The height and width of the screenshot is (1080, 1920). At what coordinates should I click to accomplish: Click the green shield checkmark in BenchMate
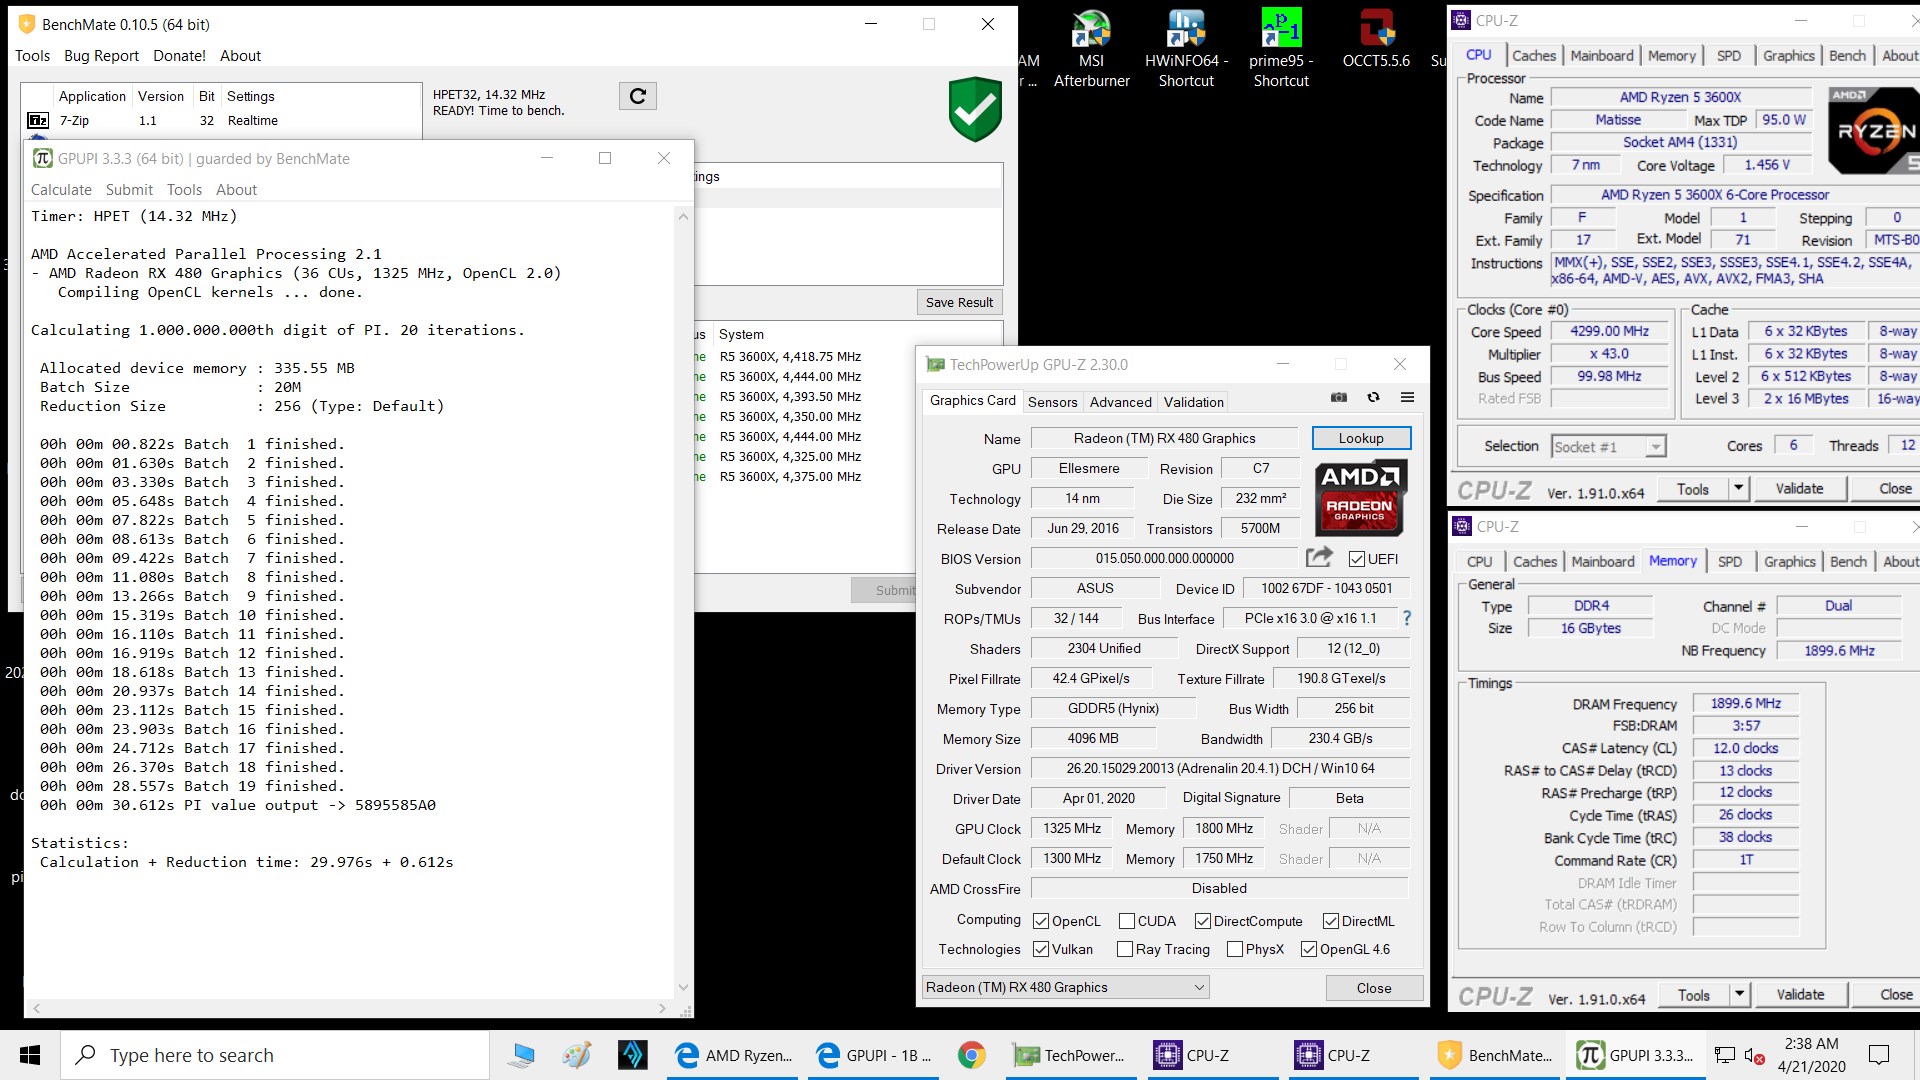pyautogui.click(x=975, y=109)
